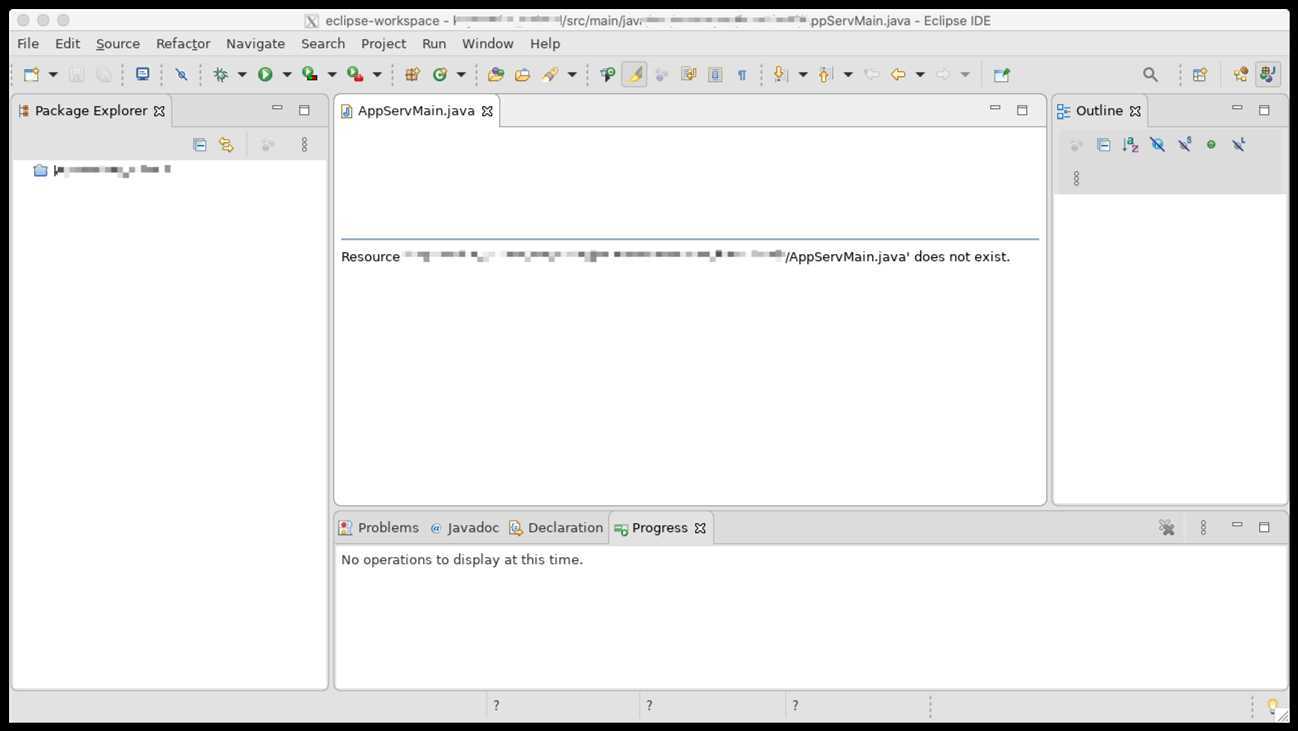
Task: Click the Run Last Tool icon
Action: [355, 75]
